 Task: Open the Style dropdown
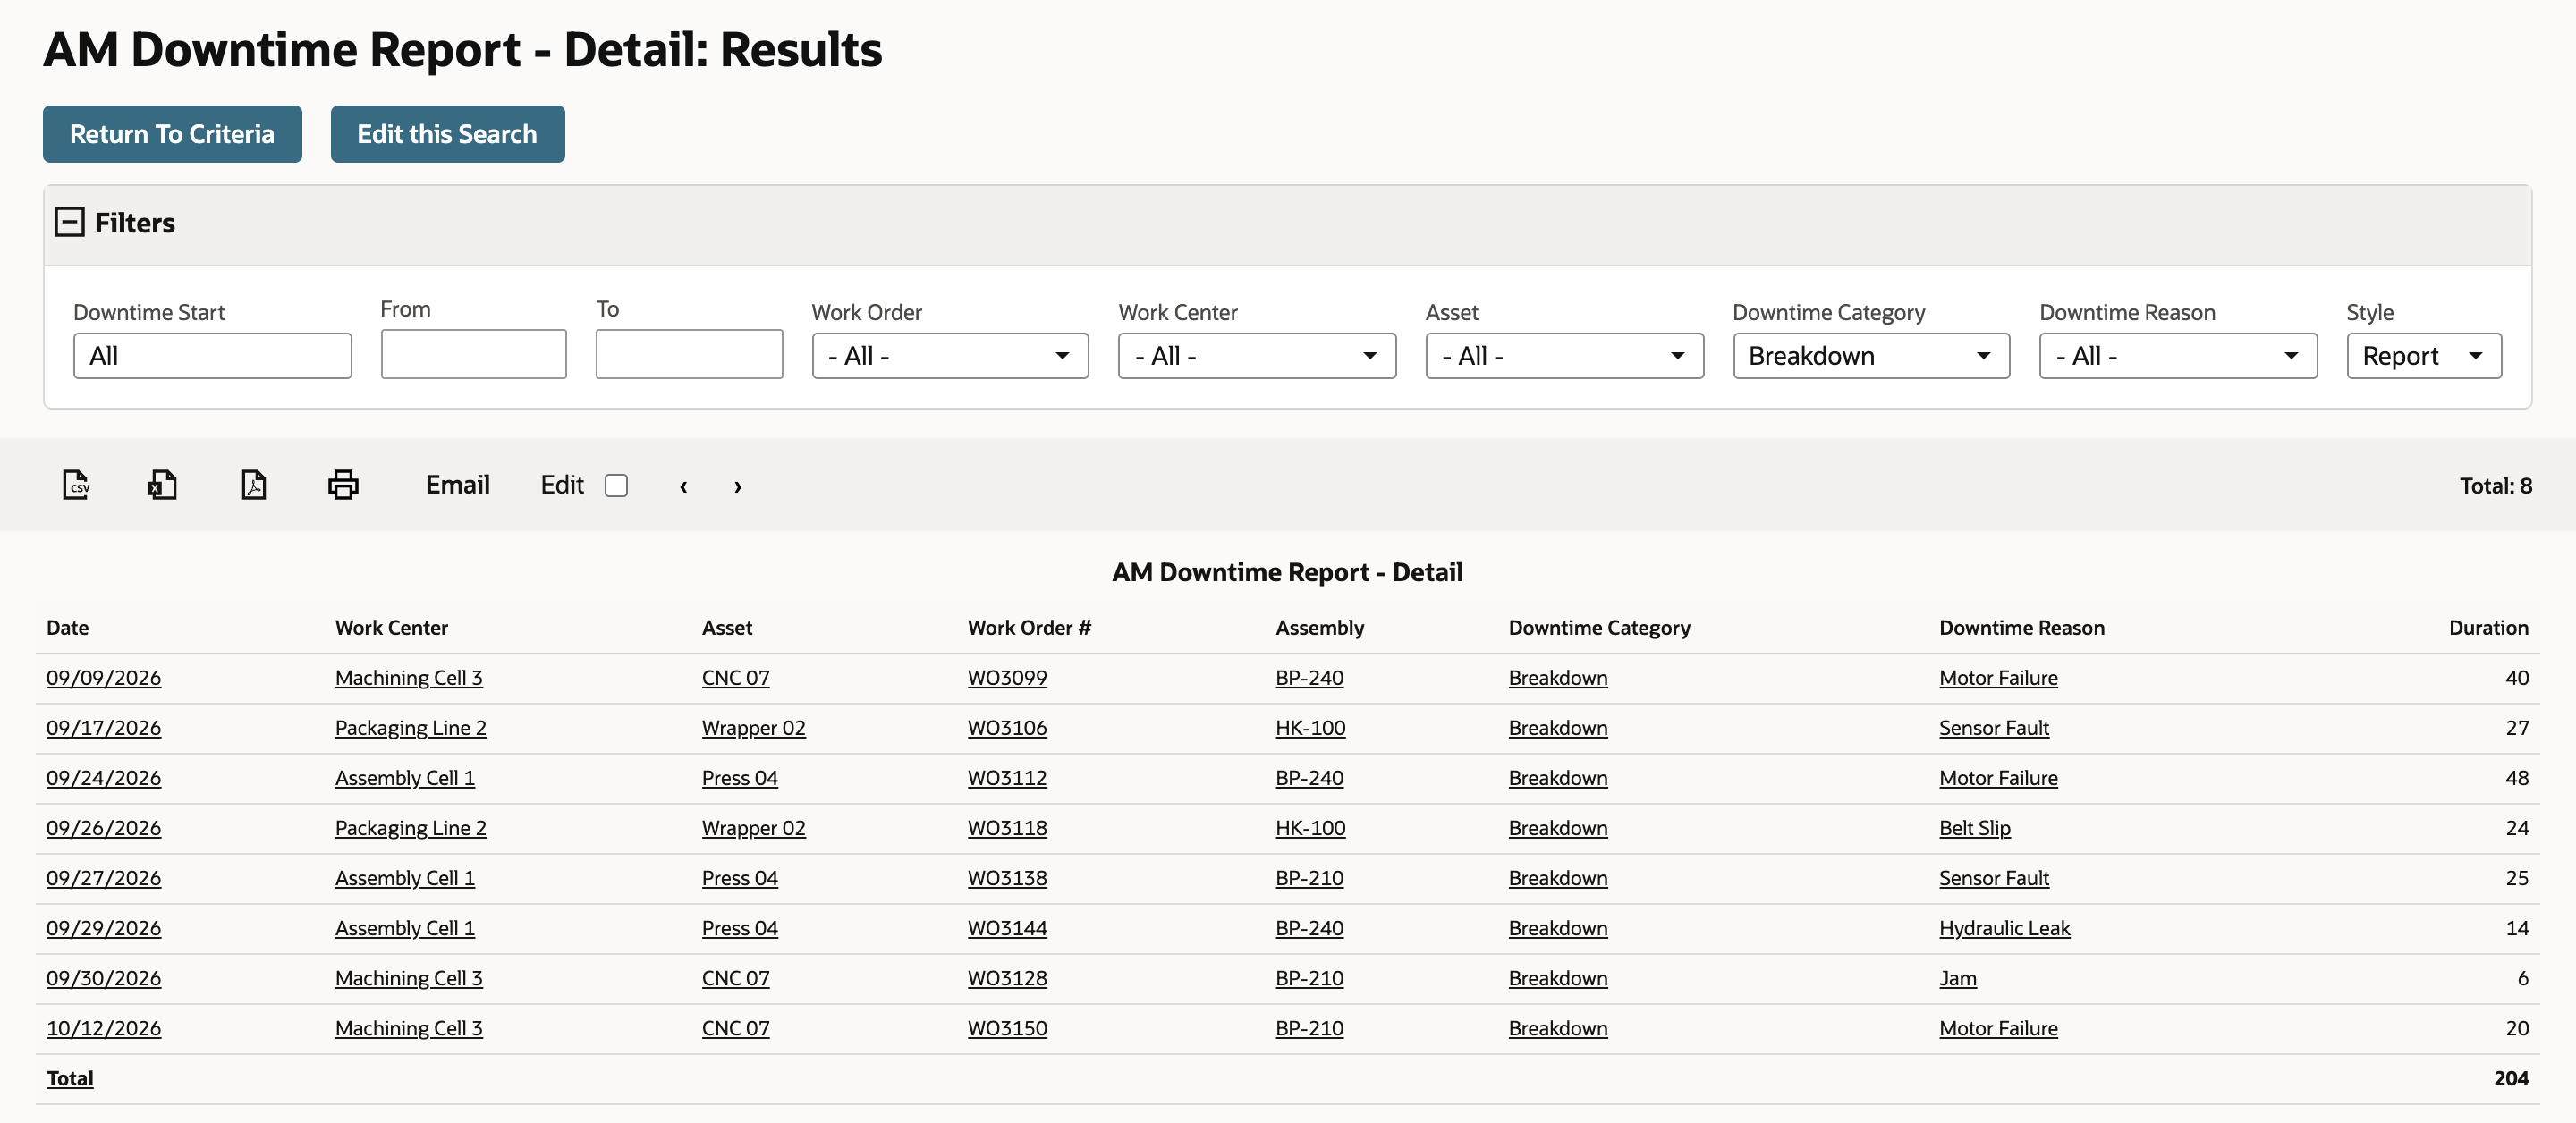tap(2424, 356)
